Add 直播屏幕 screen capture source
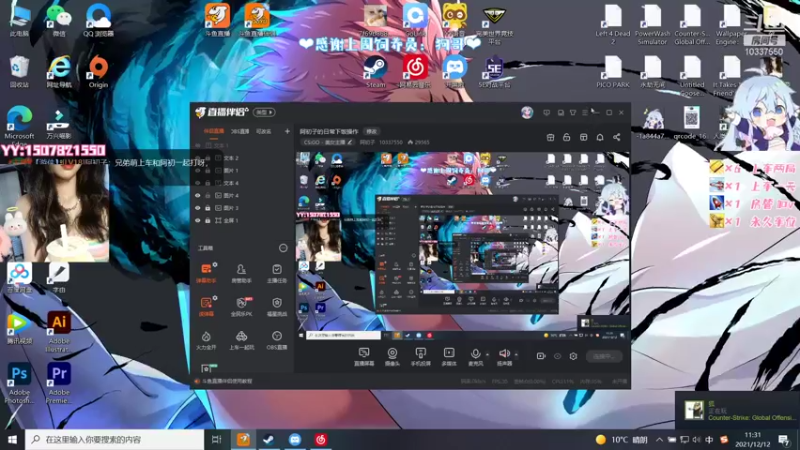This screenshot has width=800, height=450. click(364, 357)
